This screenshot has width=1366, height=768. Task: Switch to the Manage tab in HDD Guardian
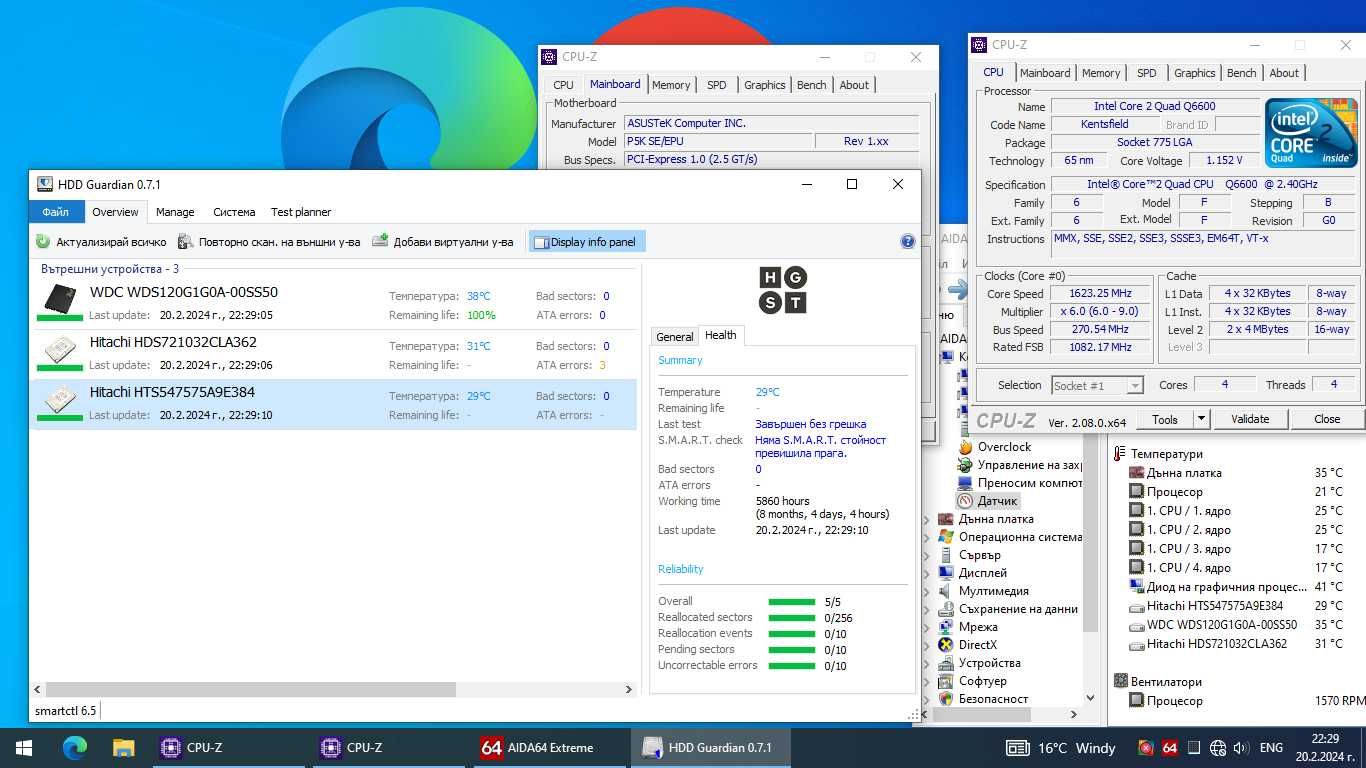pyautogui.click(x=175, y=212)
